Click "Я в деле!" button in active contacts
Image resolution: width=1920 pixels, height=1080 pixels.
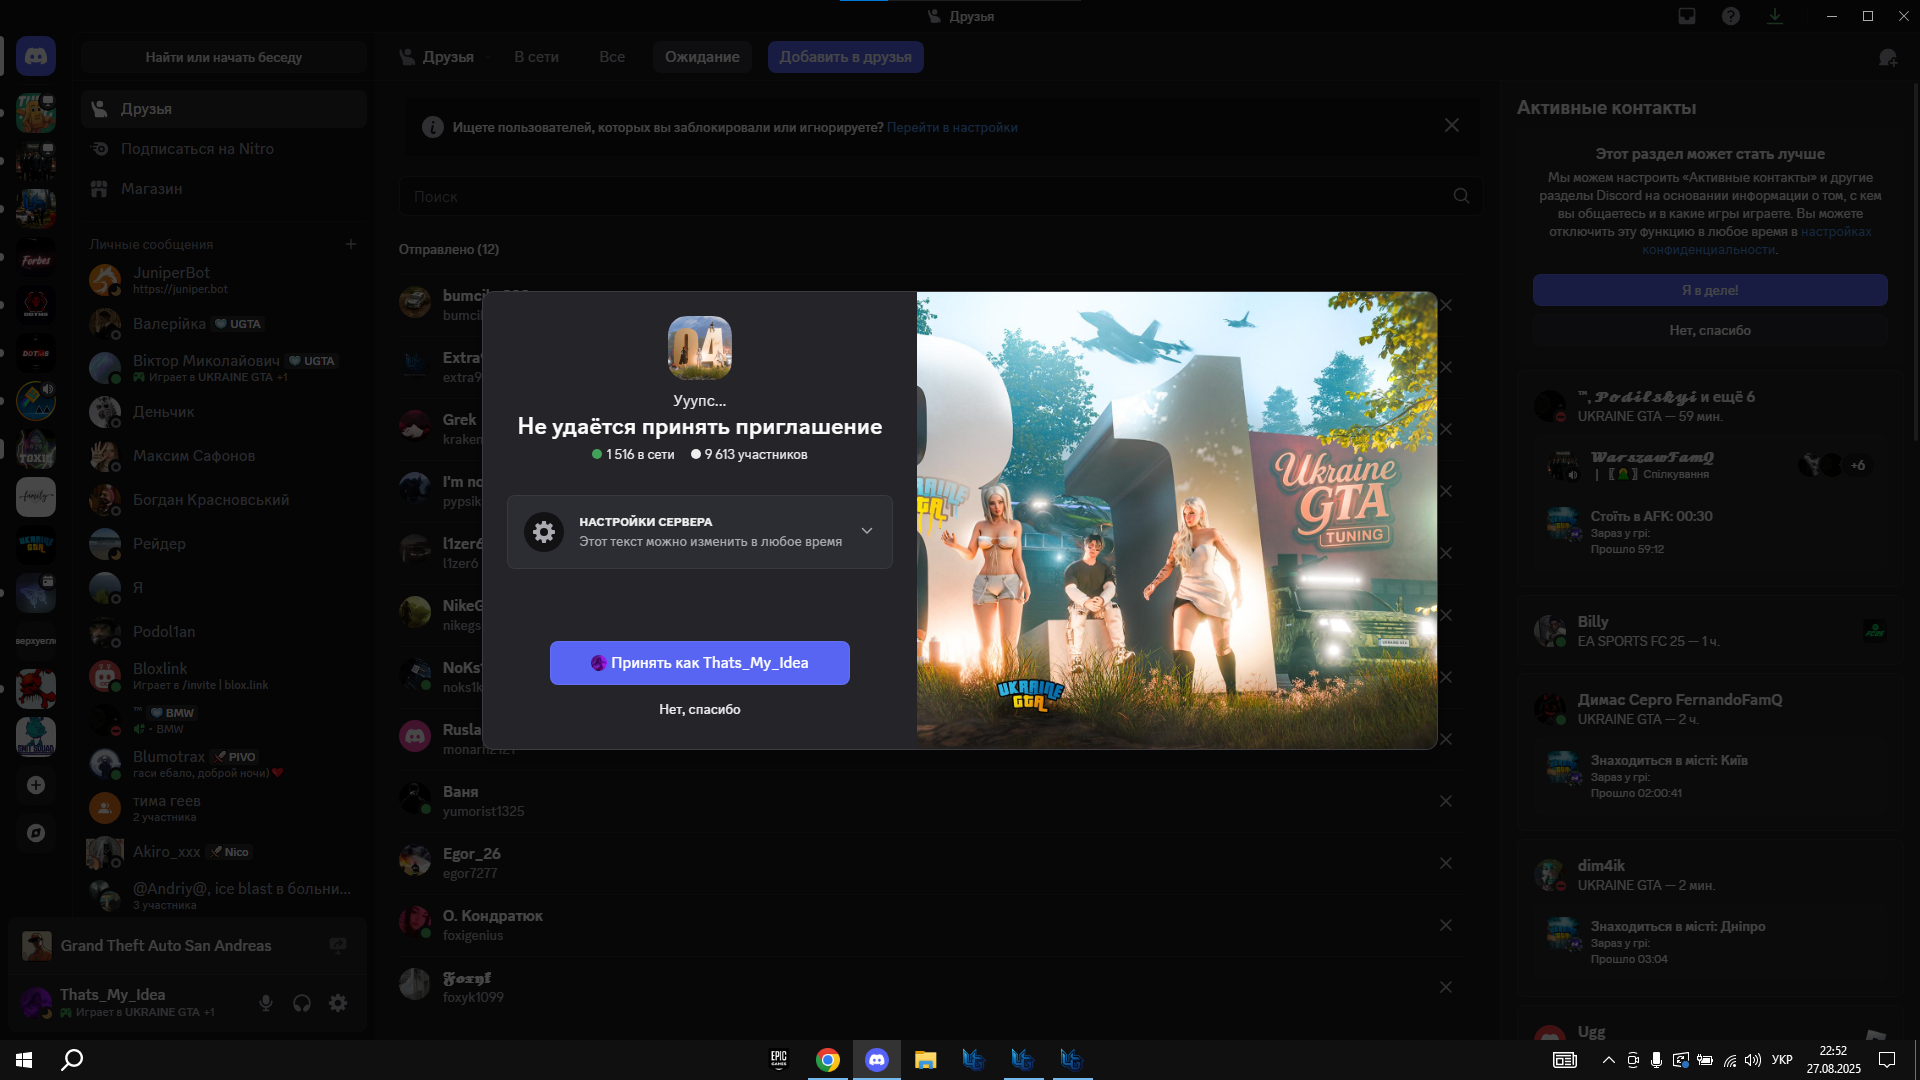coord(1710,290)
